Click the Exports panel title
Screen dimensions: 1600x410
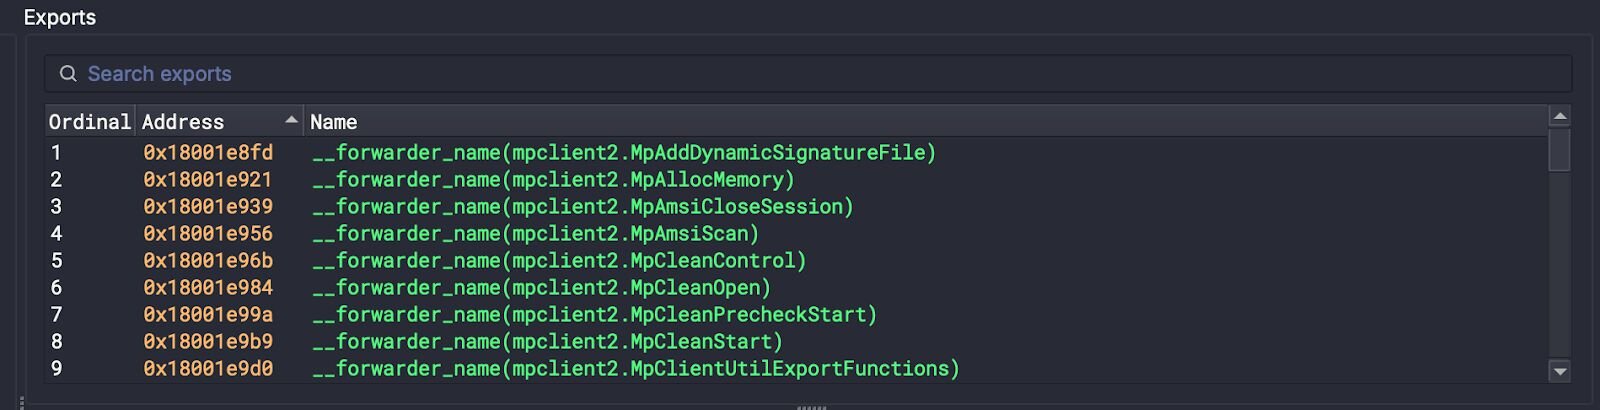(60, 18)
